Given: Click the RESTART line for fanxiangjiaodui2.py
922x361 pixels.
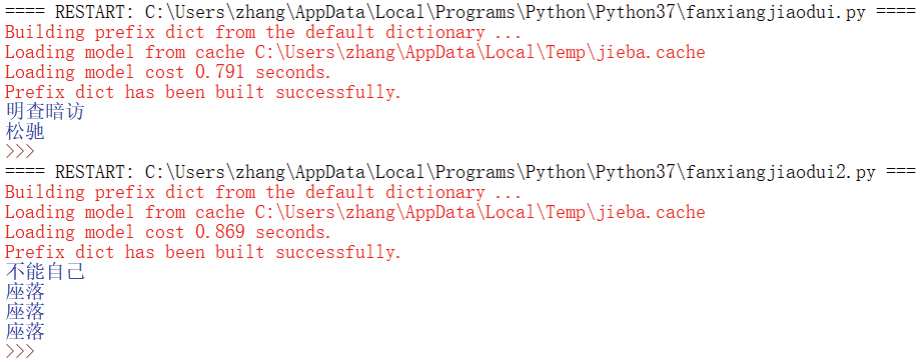Looking at the screenshot, I should point(459,172).
